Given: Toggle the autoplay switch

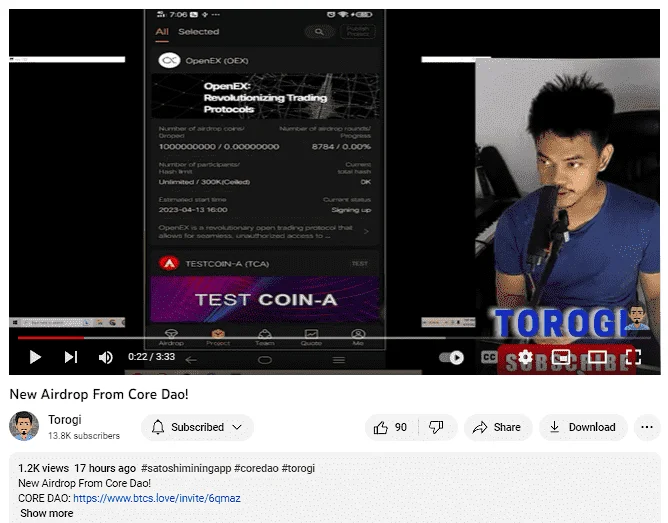Looking at the screenshot, I should pos(452,357).
